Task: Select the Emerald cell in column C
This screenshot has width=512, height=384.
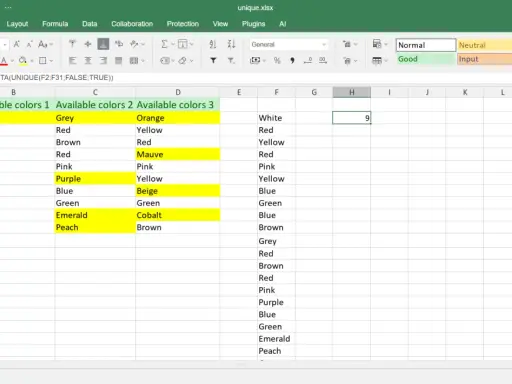Action: 95,215
